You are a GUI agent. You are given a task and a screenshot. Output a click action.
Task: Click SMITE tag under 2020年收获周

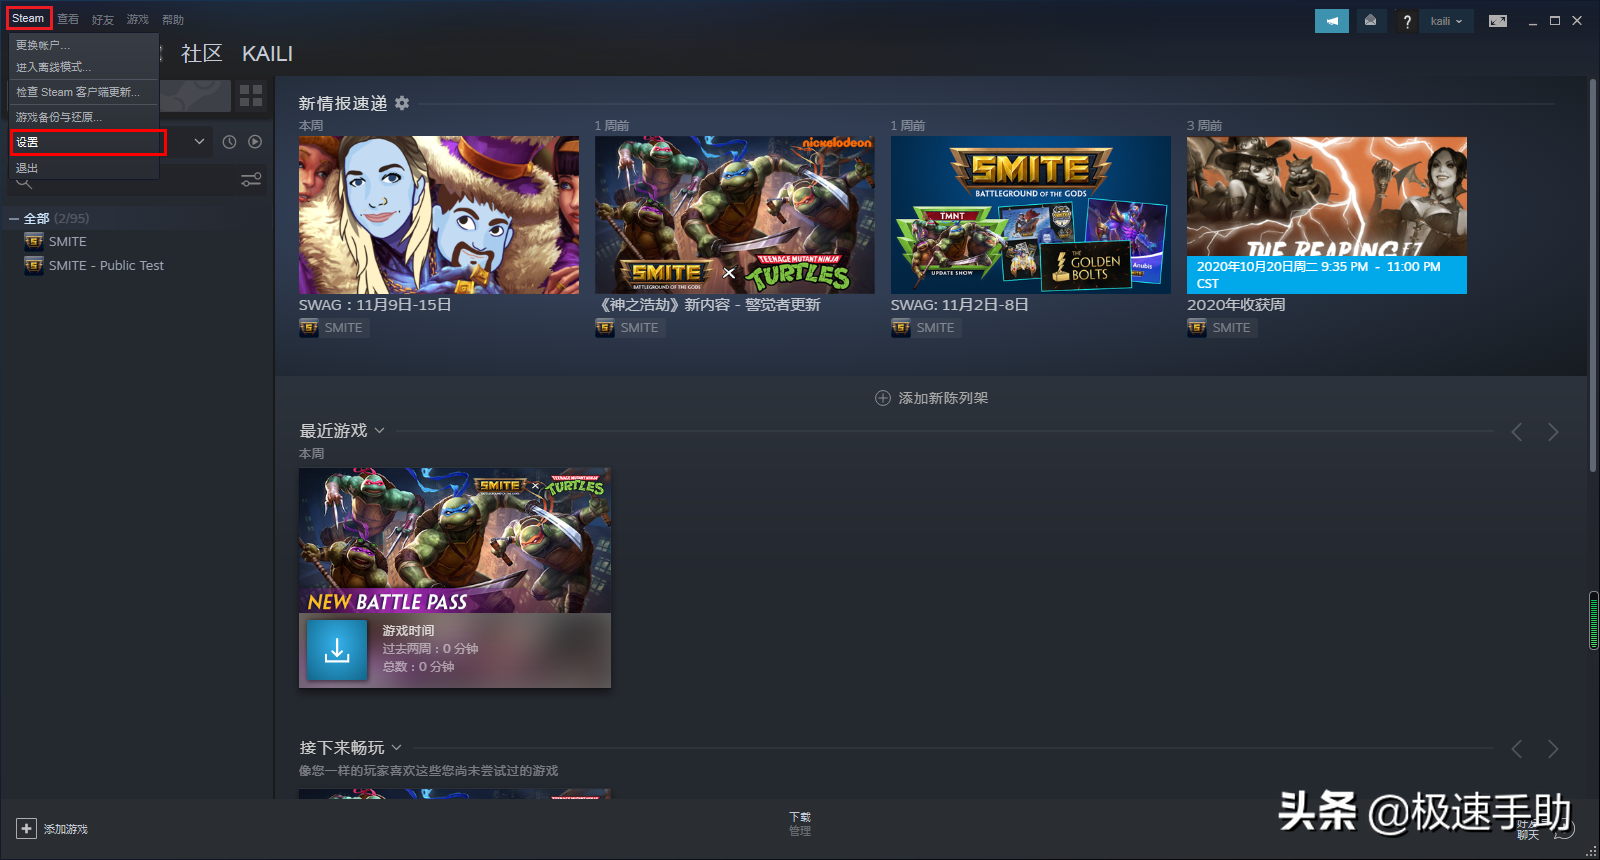pyautogui.click(x=1222, y=328)
